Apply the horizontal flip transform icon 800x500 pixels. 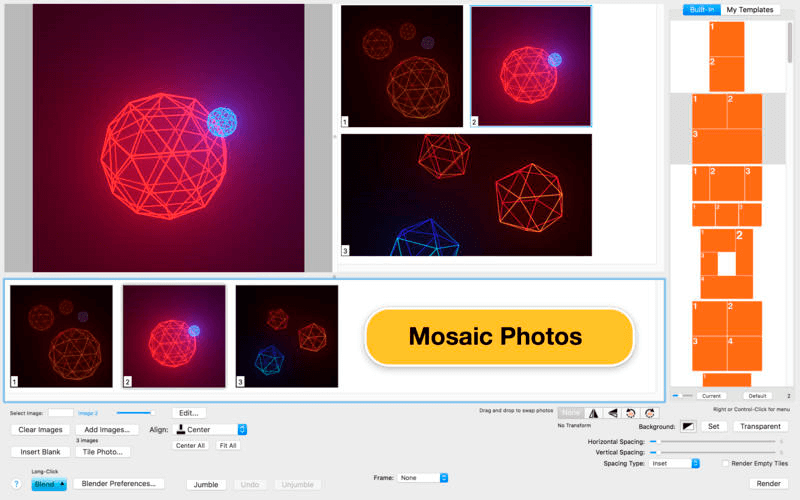point(593,413)
